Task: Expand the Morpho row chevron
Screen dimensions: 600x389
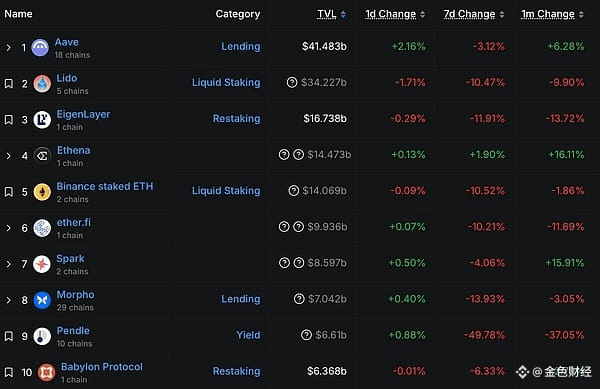Action: (8, 300)
